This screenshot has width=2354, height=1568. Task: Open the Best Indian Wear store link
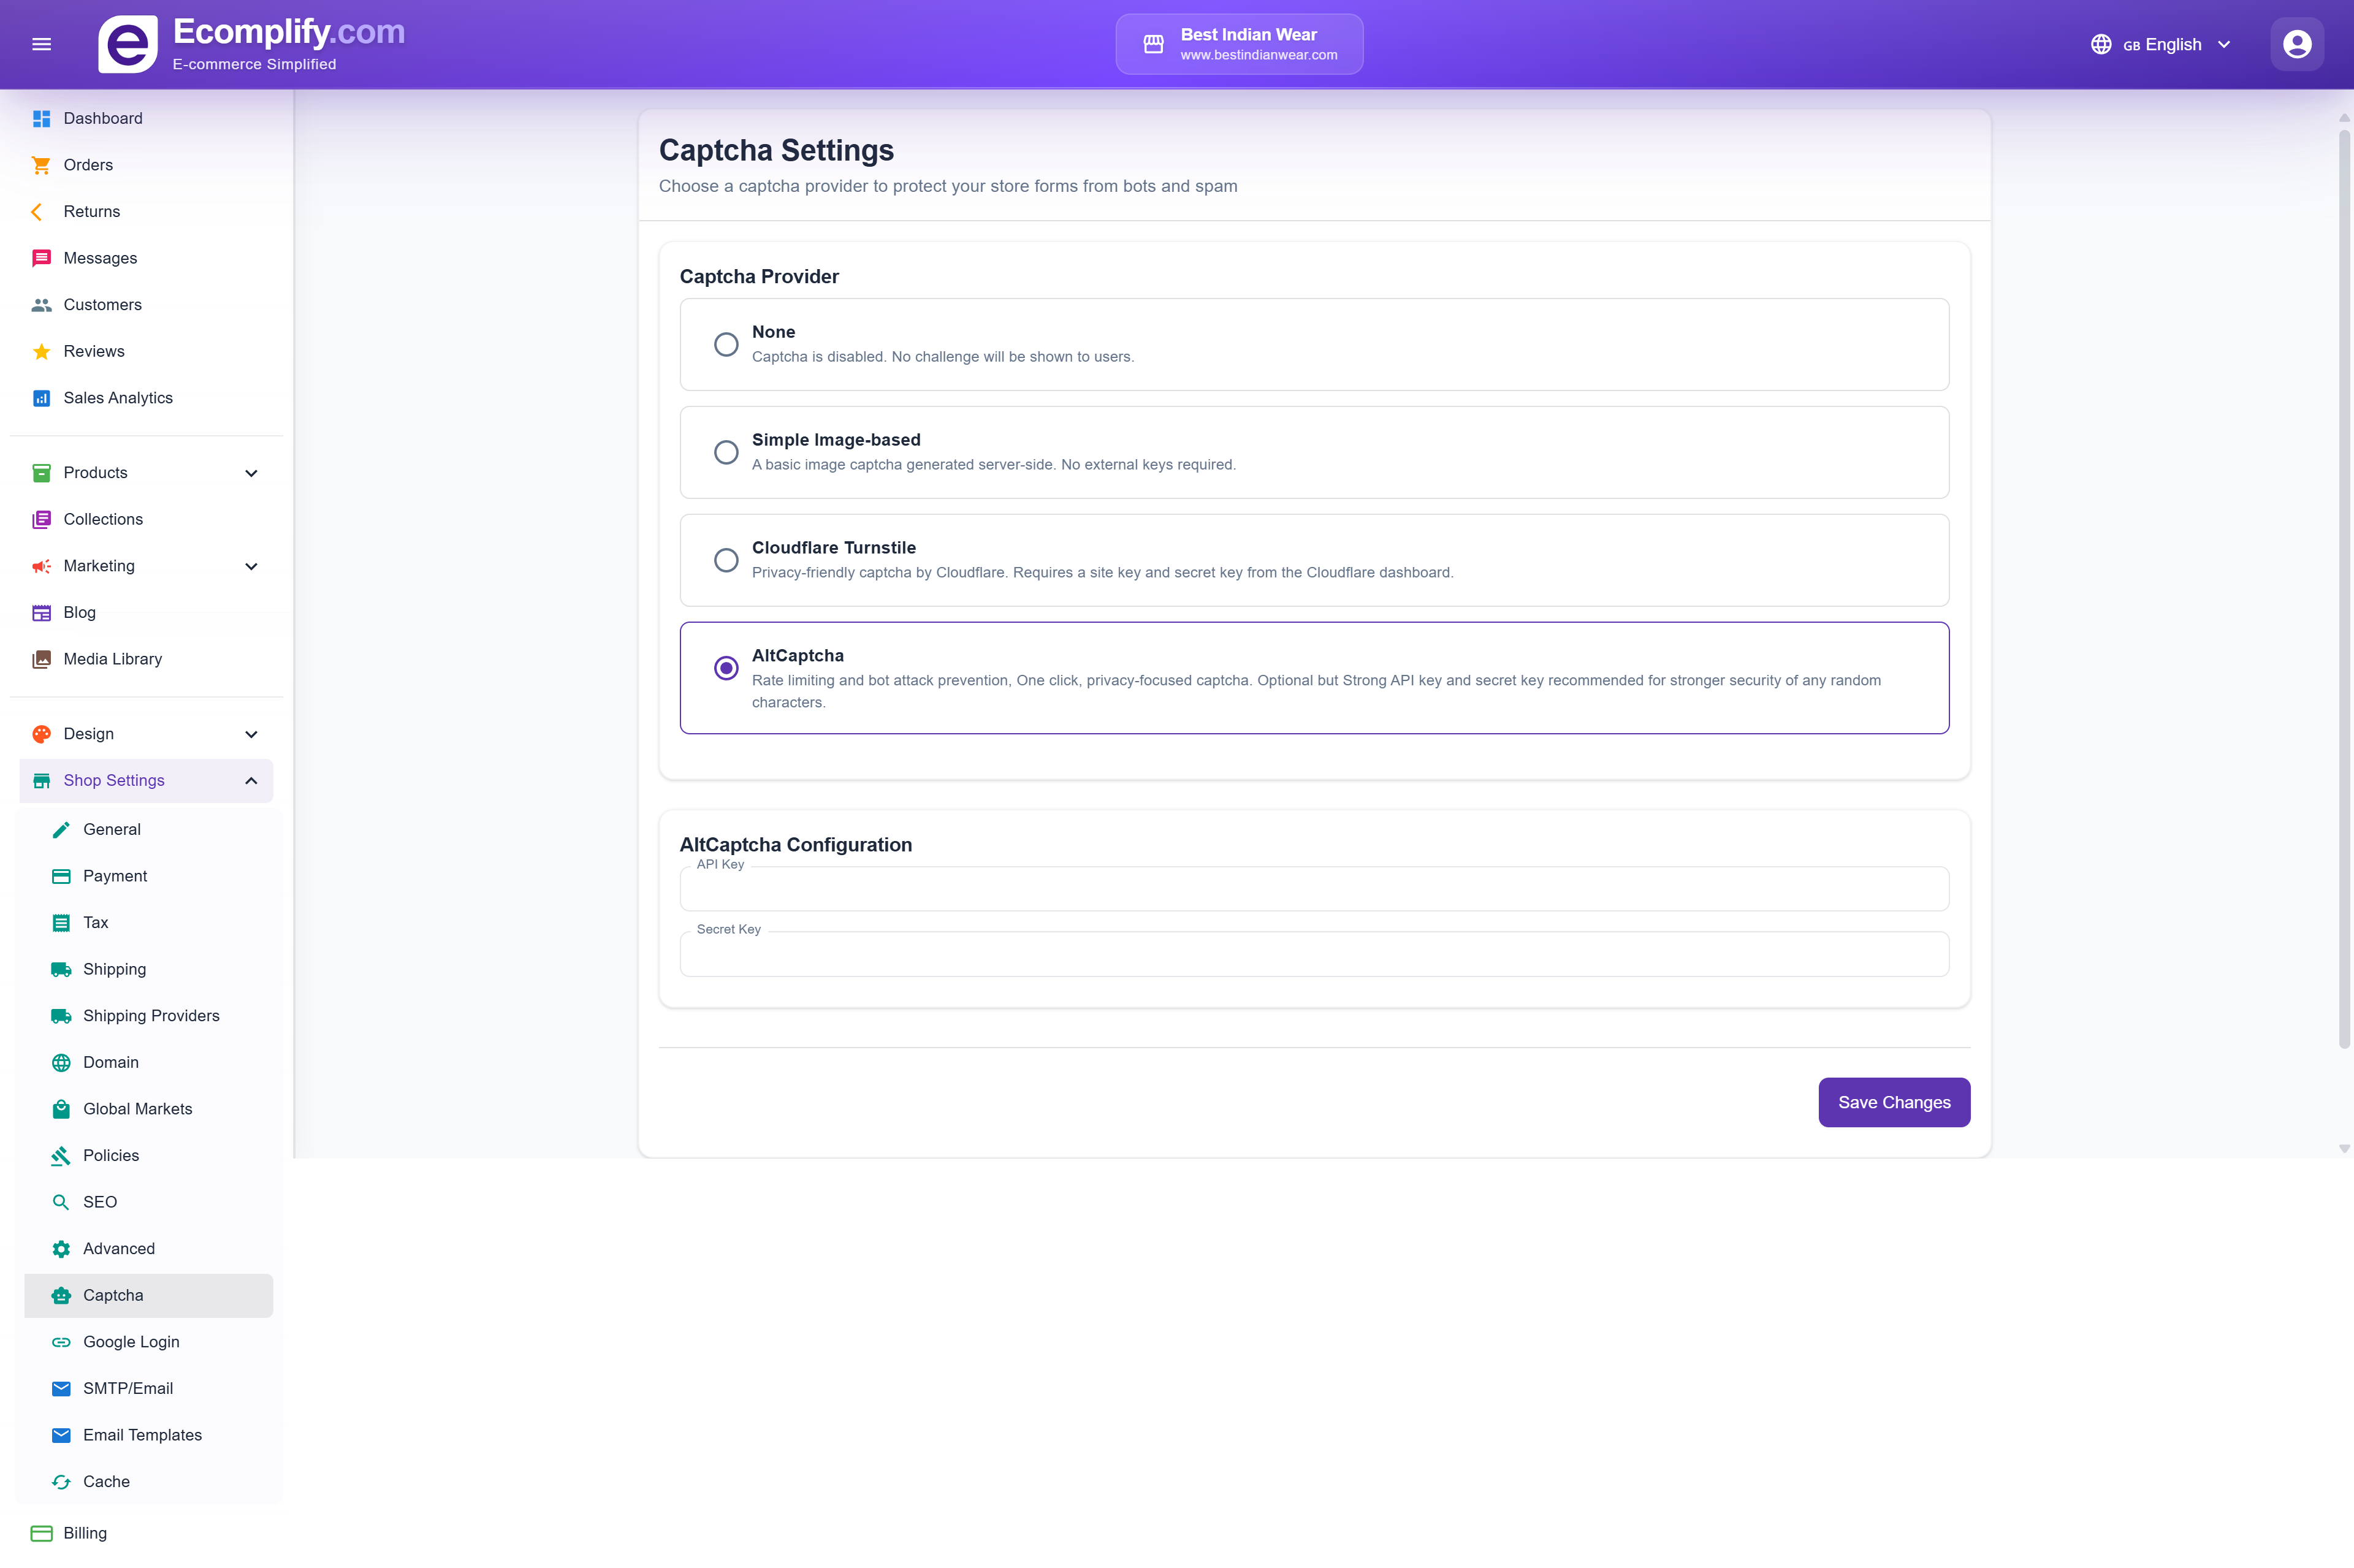click(x=1238, y=43)
